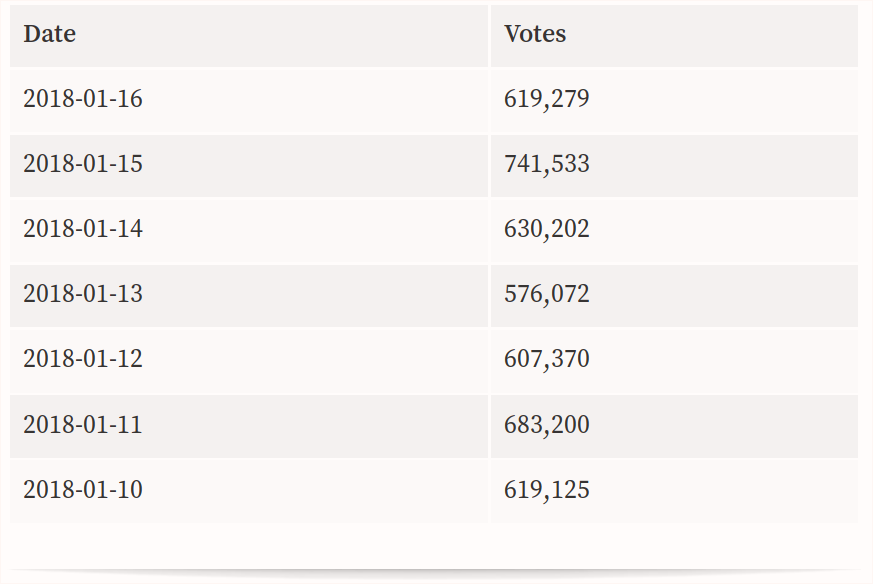Click the most recent date 2018-01-16
Screen dimensions: 874x585
point(82,99)
